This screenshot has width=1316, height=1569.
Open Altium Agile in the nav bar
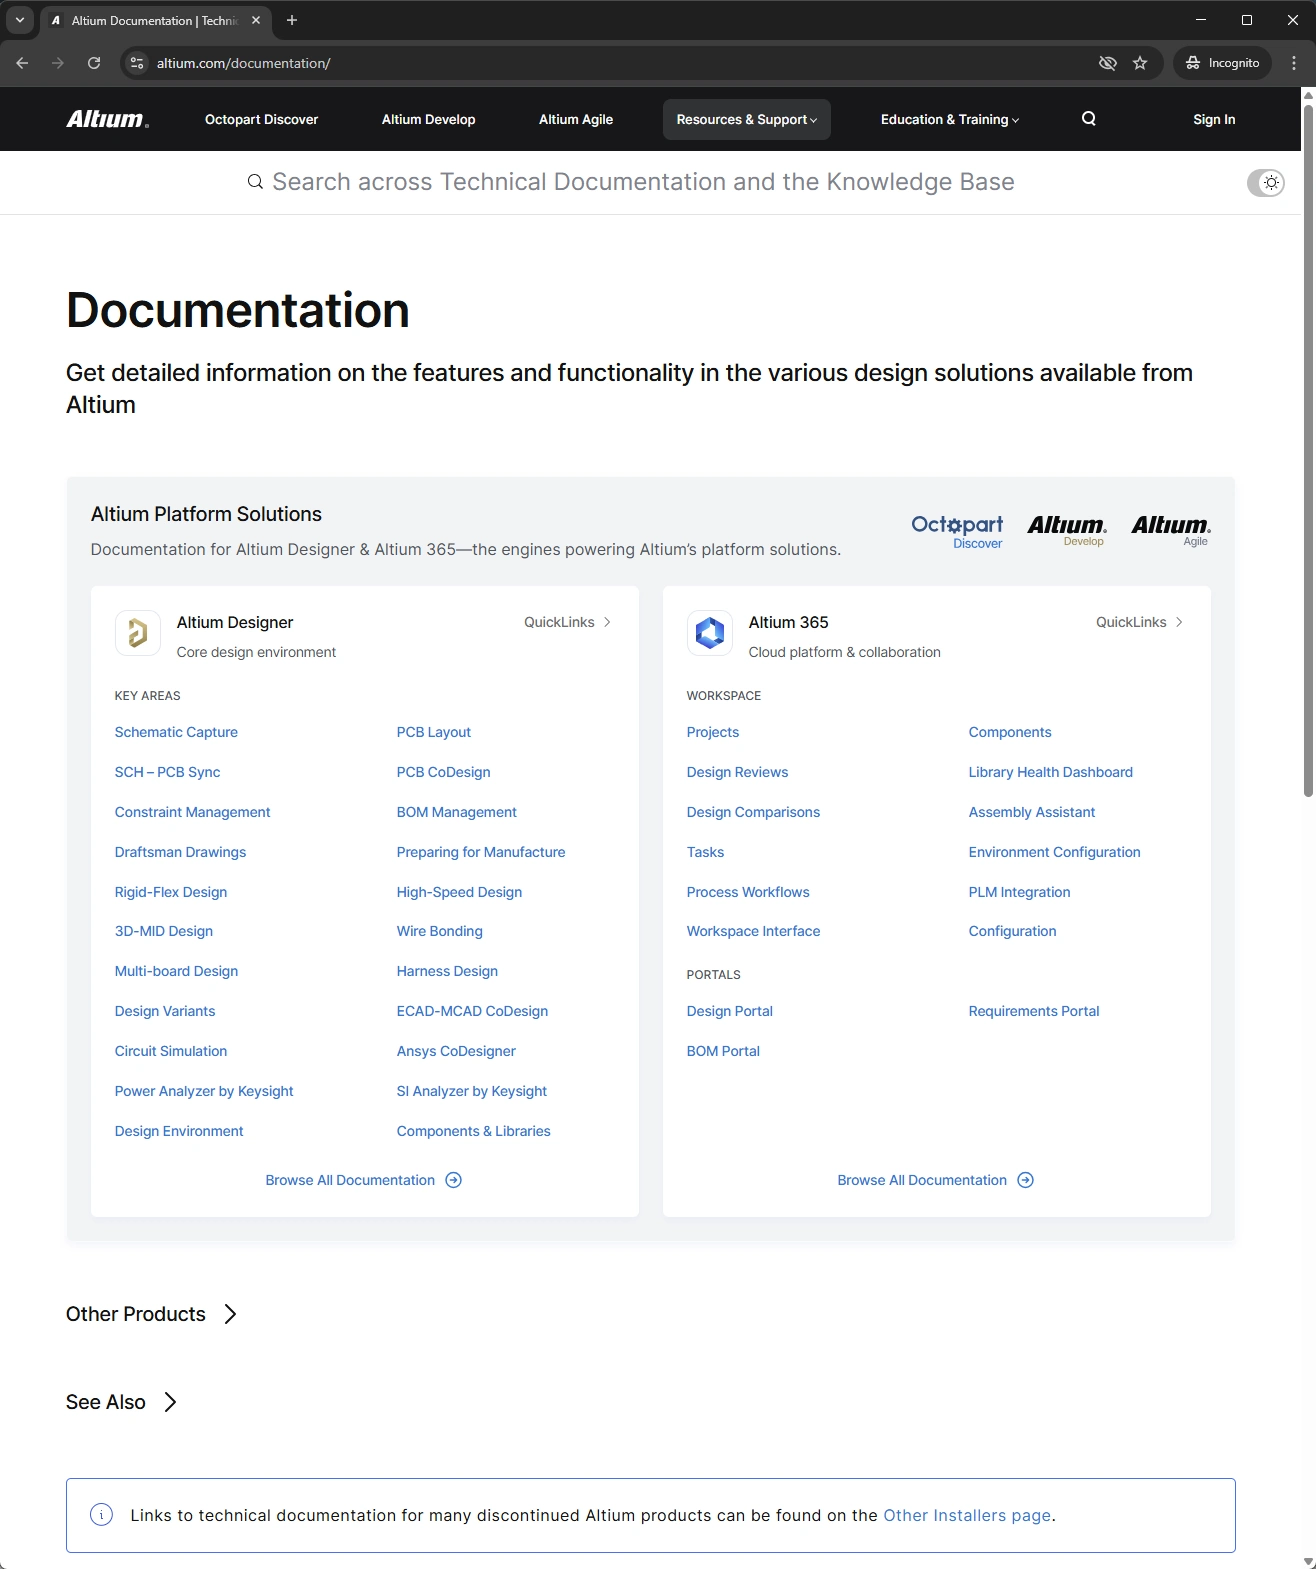pyautogui.click(x=576, y=119)
